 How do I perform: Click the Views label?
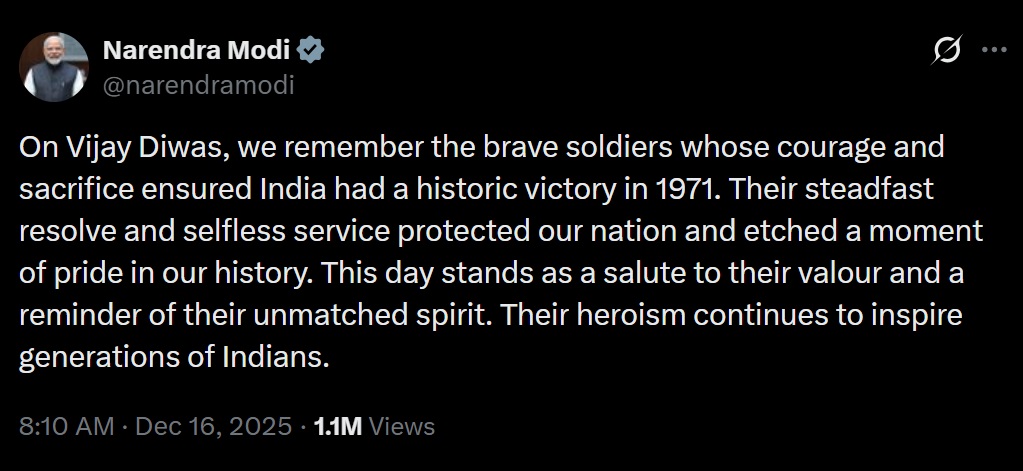pyautogui.click(x=402, y=427)
